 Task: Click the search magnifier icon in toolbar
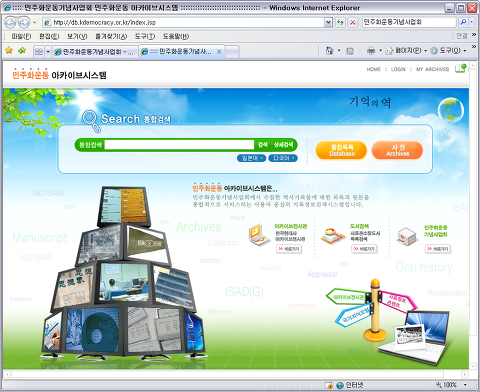click(463, 22)
